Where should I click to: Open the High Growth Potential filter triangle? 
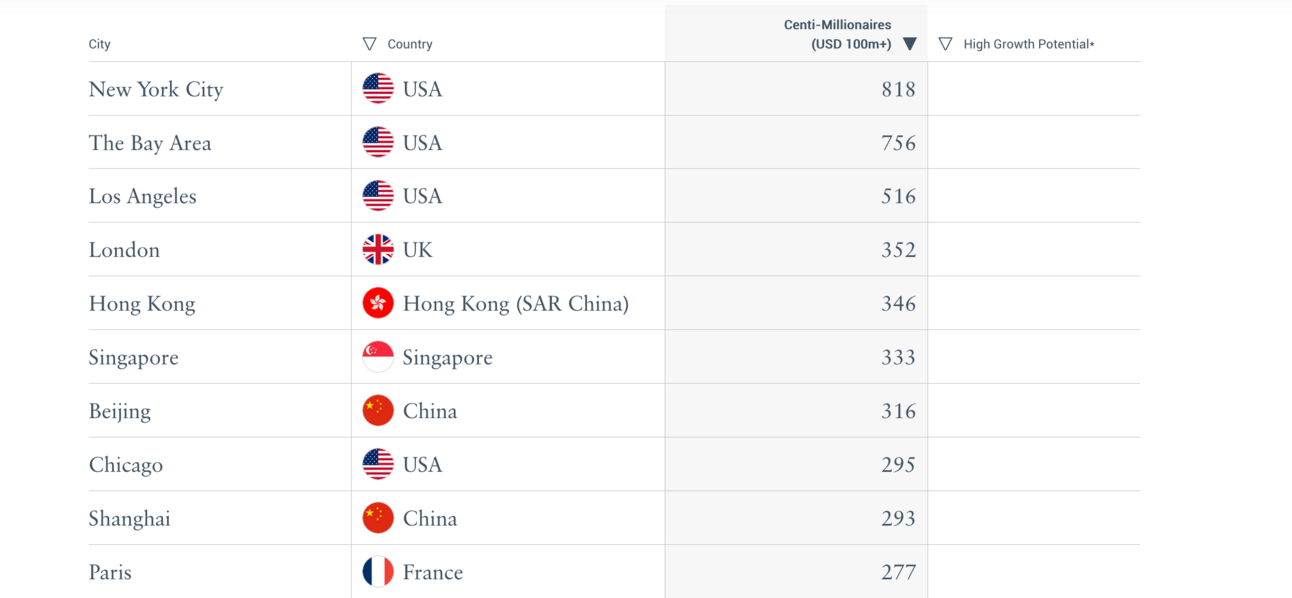tap(945, 44)
